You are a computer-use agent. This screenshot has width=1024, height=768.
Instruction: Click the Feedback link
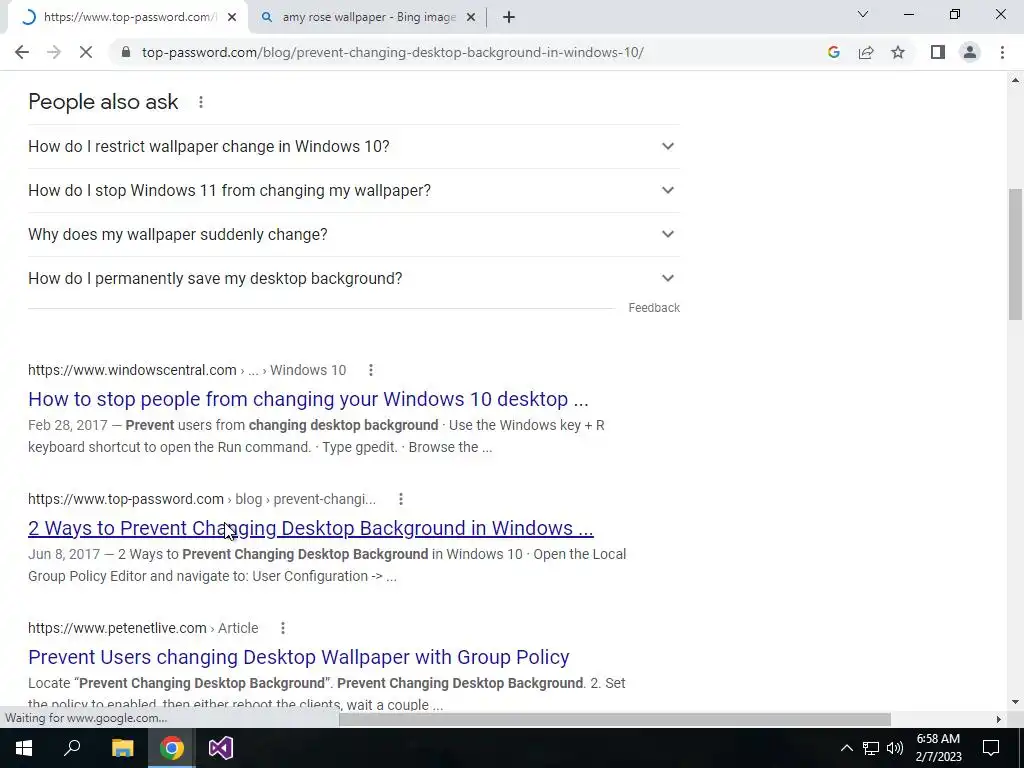(654, 308)
